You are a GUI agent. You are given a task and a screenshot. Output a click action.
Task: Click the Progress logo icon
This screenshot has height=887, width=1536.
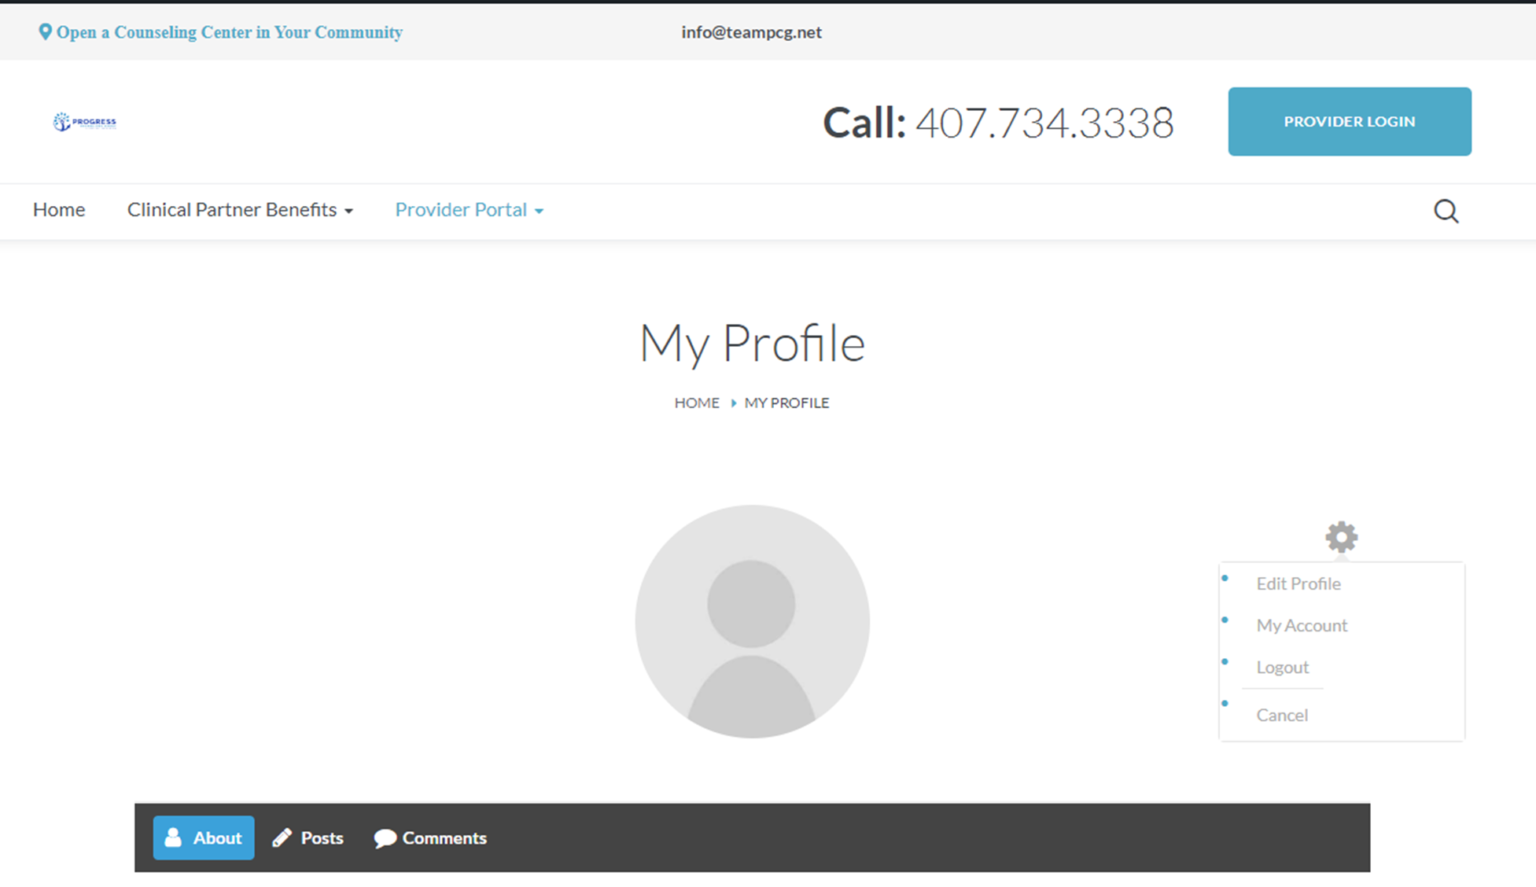[63, 122]
